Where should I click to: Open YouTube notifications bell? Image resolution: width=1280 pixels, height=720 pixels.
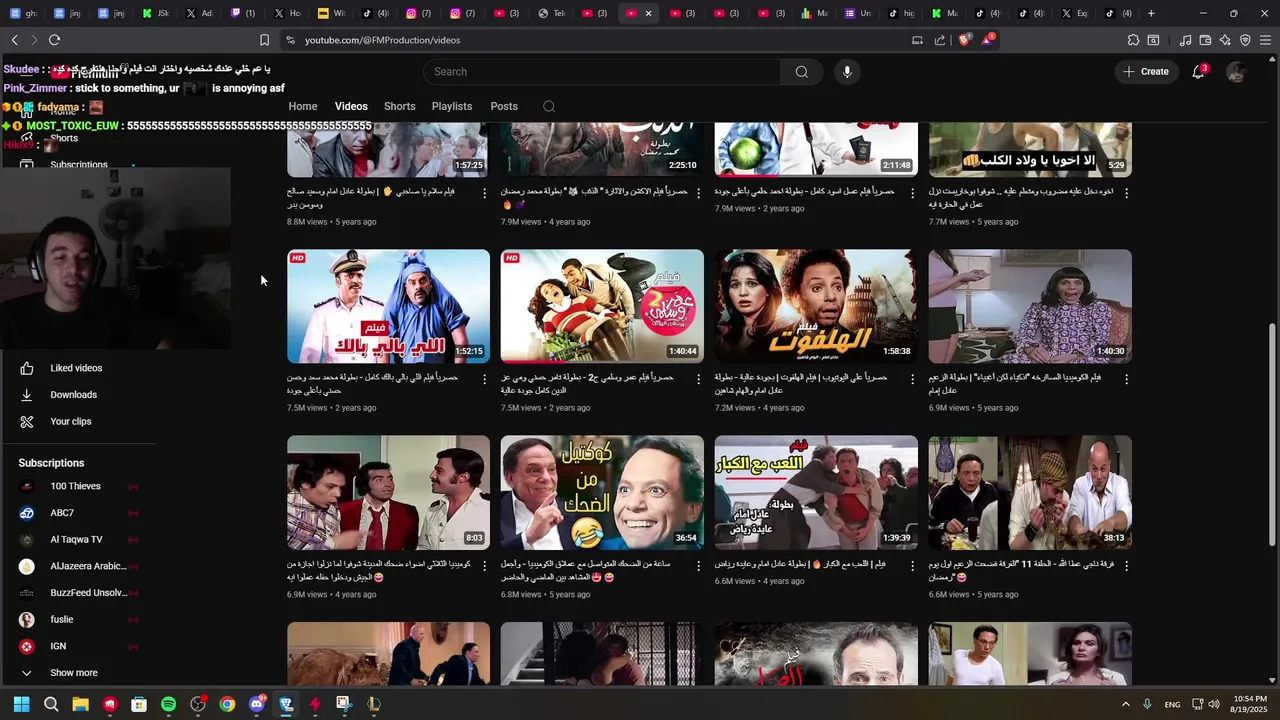coord(1198,72)
